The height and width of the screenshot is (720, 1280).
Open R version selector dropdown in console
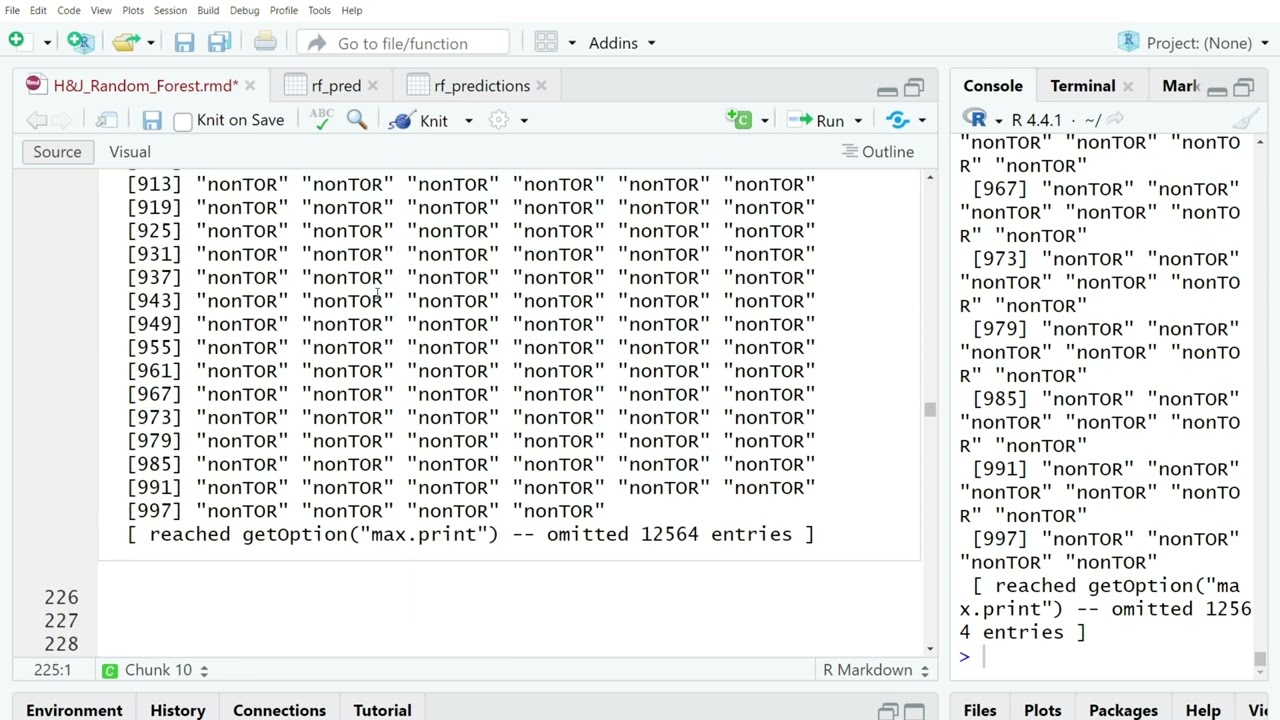pos(998,121)
